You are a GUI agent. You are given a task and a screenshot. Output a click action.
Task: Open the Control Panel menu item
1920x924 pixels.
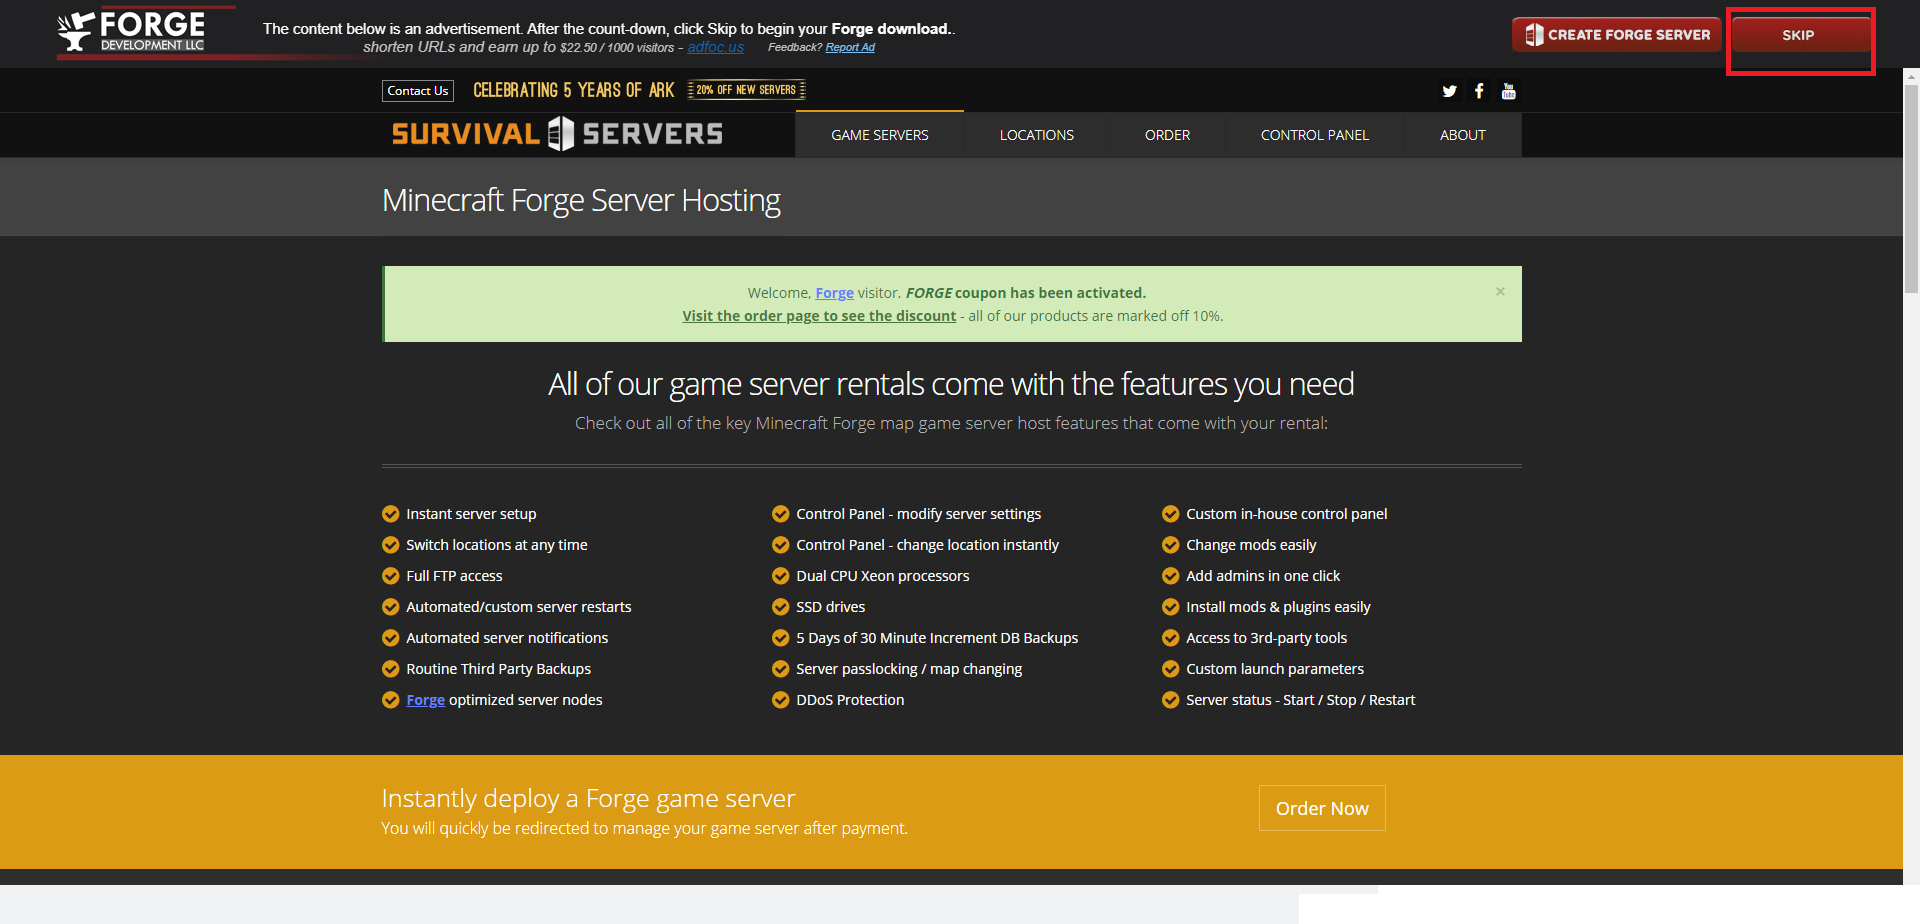1315,135
